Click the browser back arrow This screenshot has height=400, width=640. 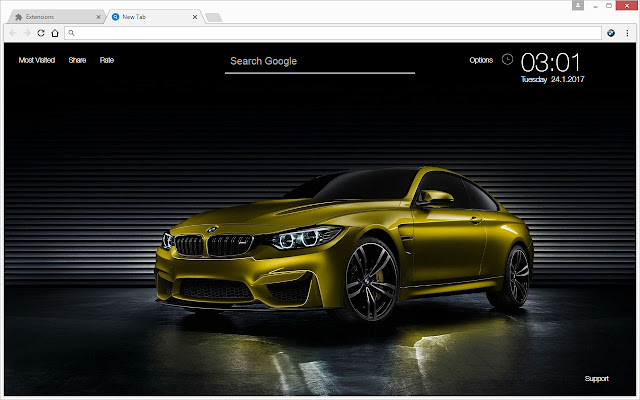(x=13, y=33)
